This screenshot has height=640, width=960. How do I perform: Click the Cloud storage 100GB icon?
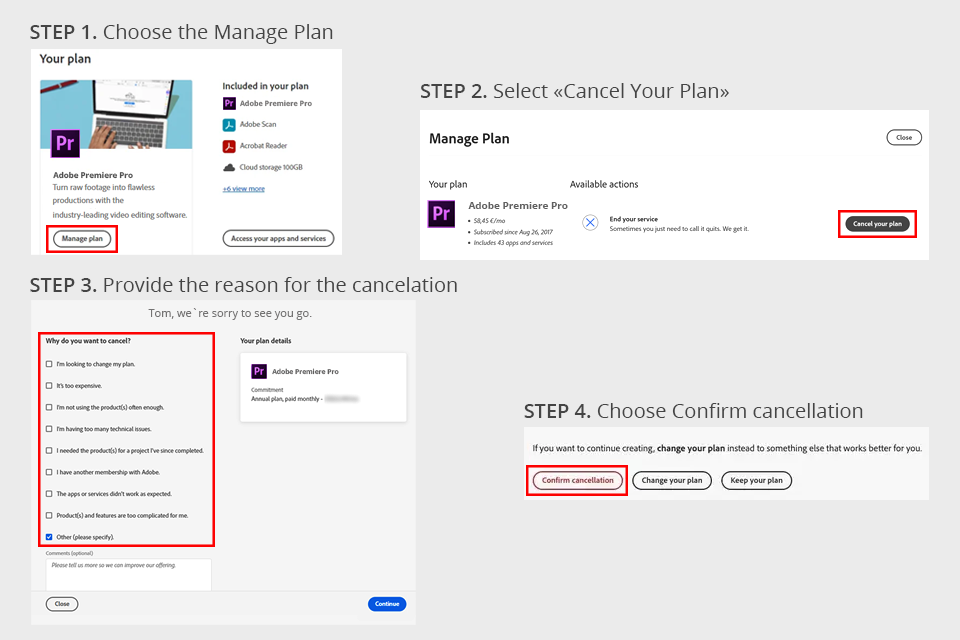(229, 167)
